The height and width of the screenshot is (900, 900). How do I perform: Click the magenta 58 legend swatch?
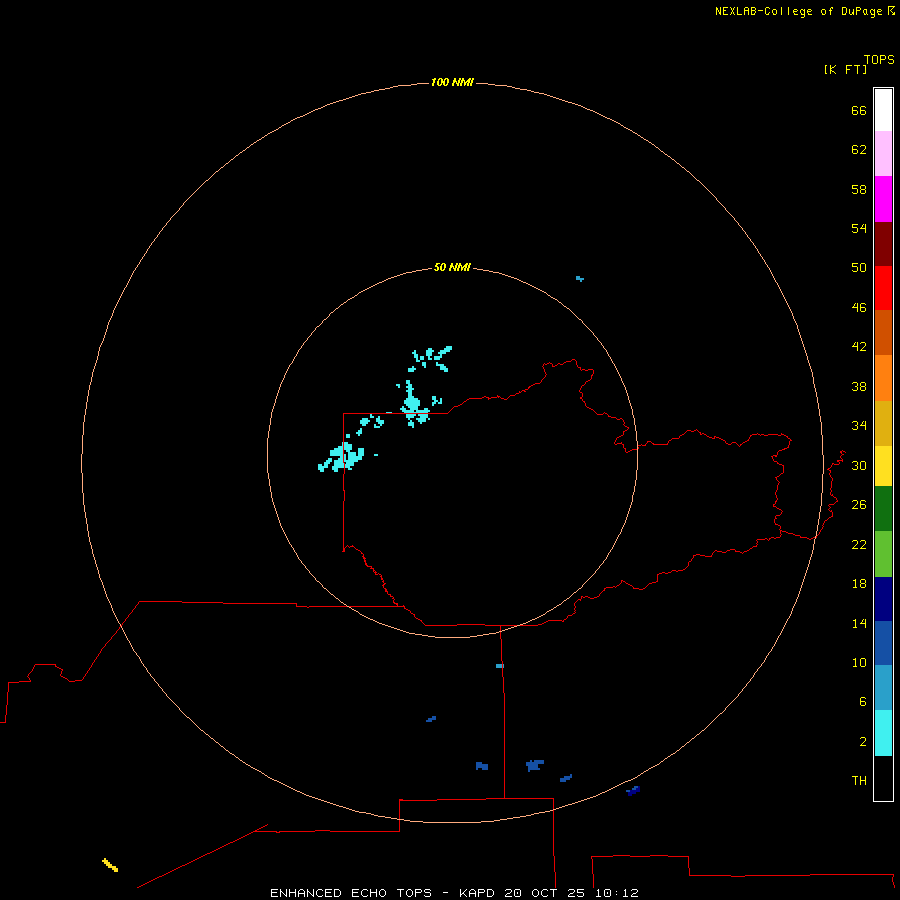(883, 199)
